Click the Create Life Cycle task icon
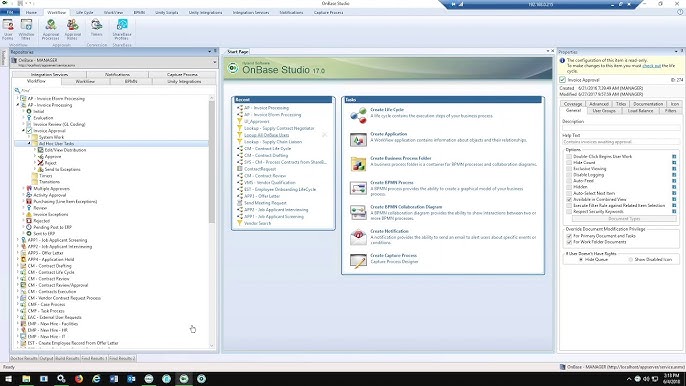 (358, 116)
